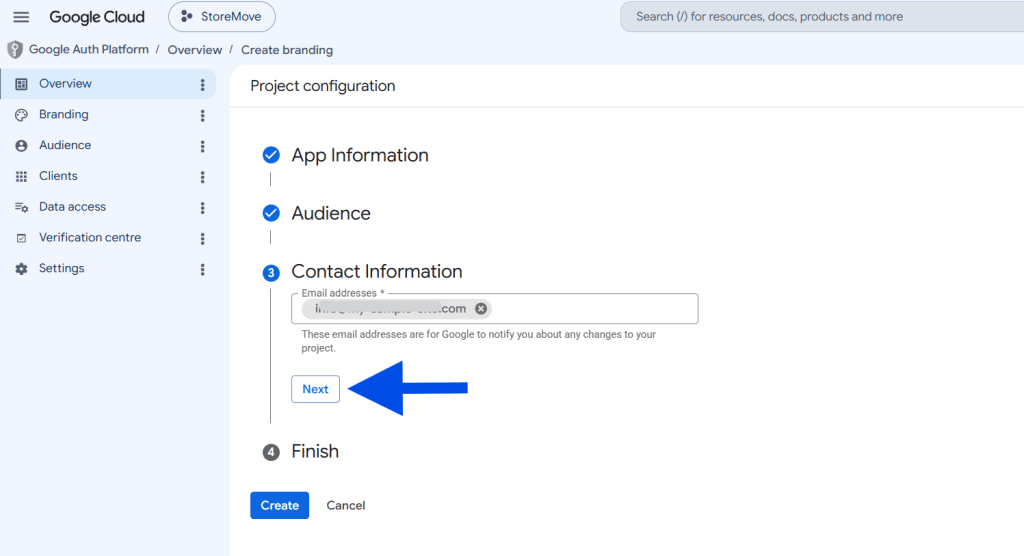Click the Data access icon
The width and height of the screenshot is (1024, 556).
pos(22,207)
